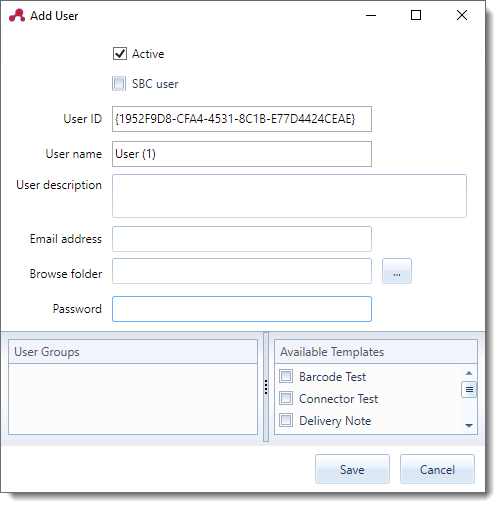Viewport: 501px width, 508px height.
Task: Click the templates list scroll down arrow
Action: point(469,425)
